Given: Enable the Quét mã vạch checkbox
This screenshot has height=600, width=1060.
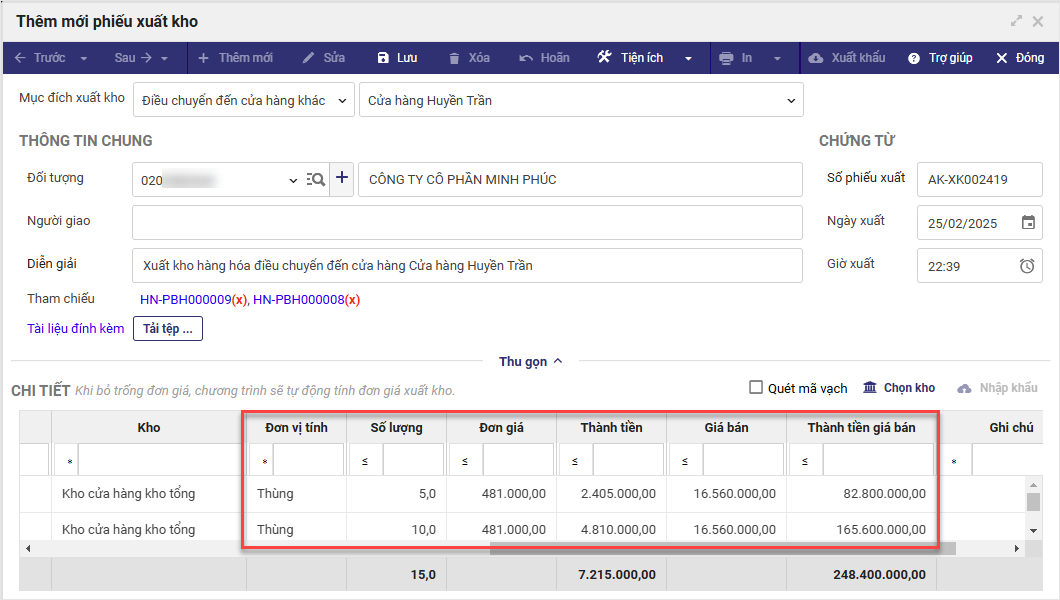Looking at the screenshot, I should [757, 388].
